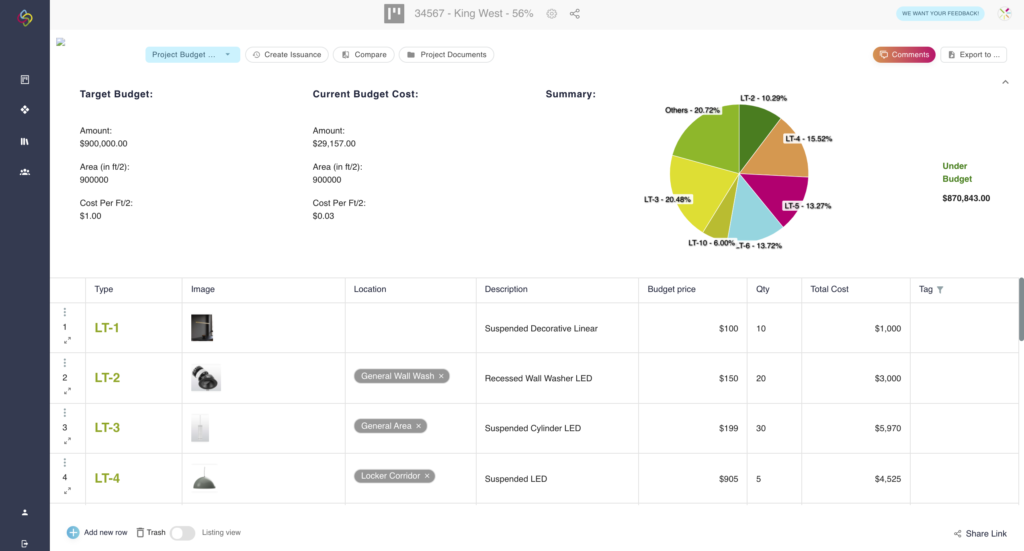Open the library books sidebar icon

pyautogui.click(x=25, y=141)
